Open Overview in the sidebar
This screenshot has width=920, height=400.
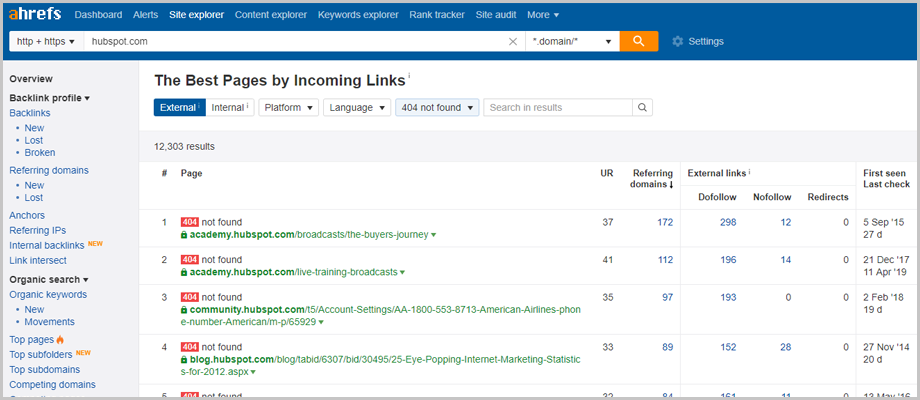[x=31, y=79]
